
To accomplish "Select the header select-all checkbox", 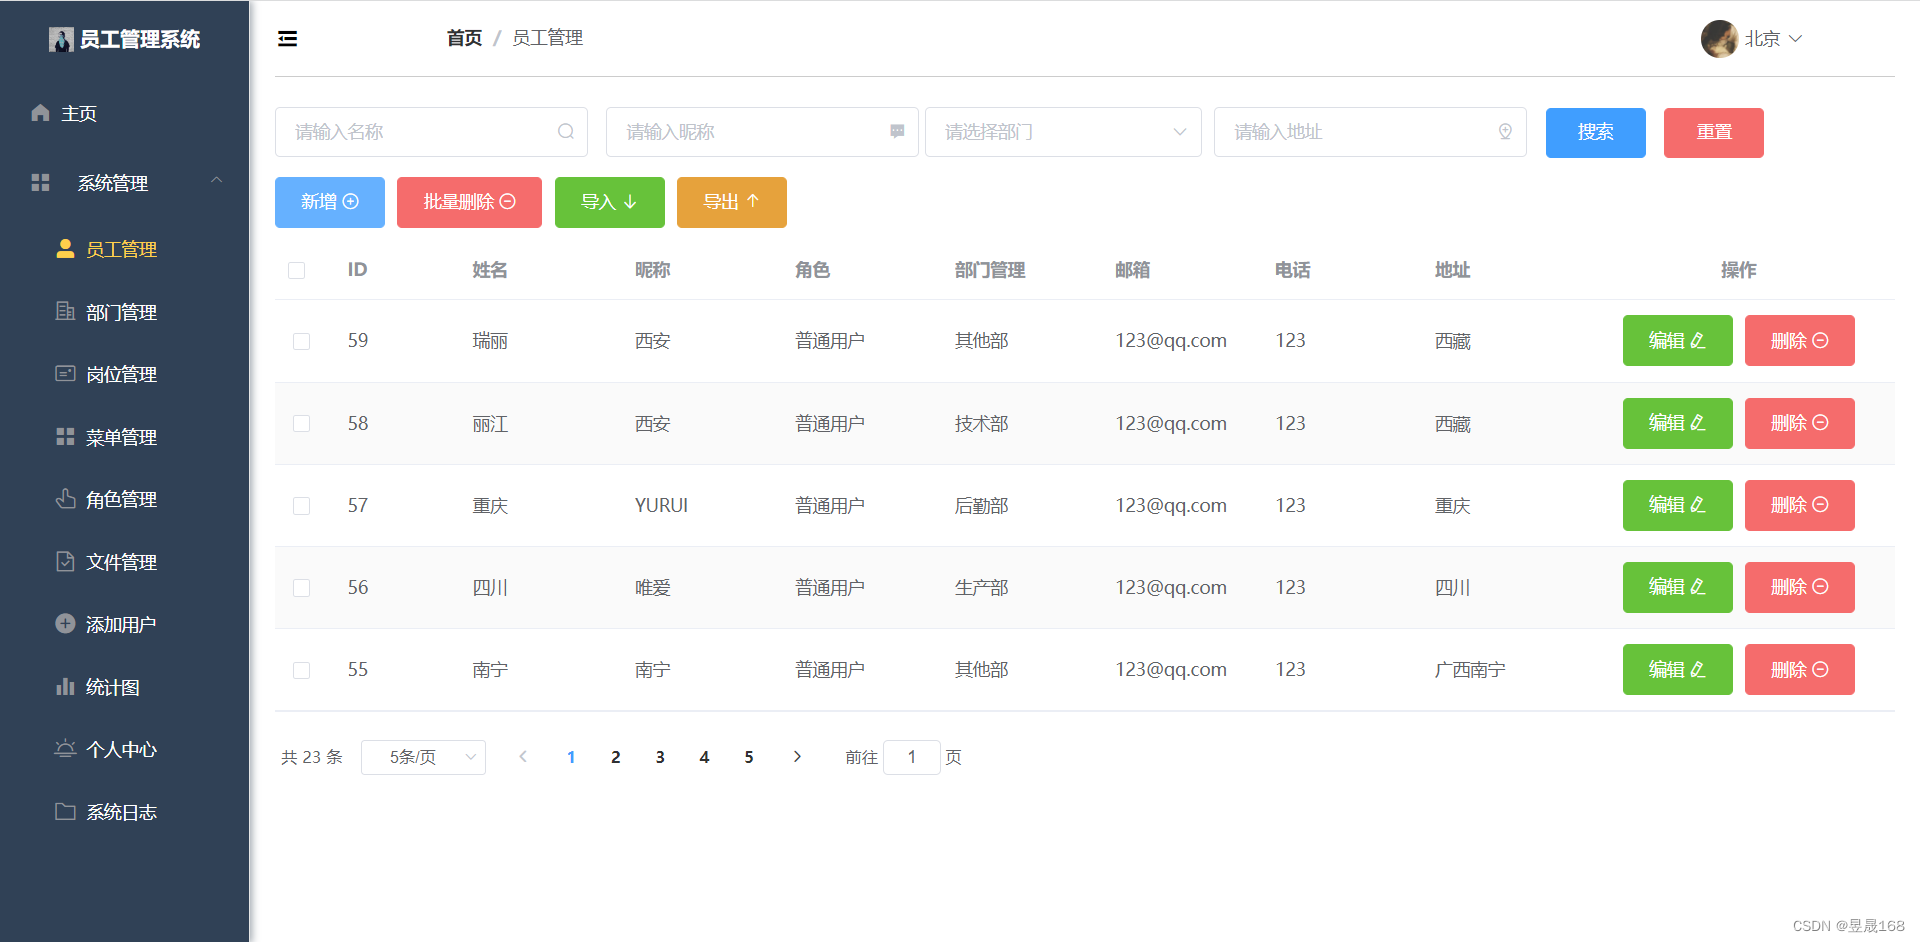I will click(x=297, y=270).
